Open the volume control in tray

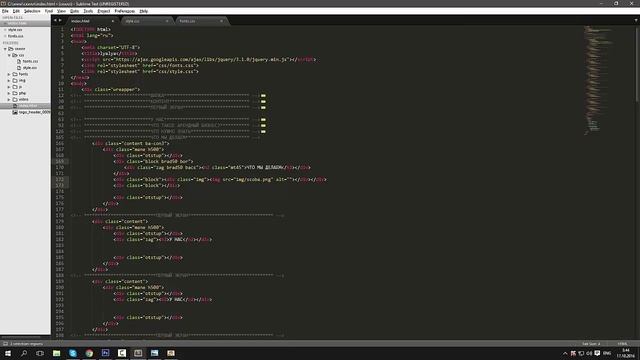click(x=589, y=353)
